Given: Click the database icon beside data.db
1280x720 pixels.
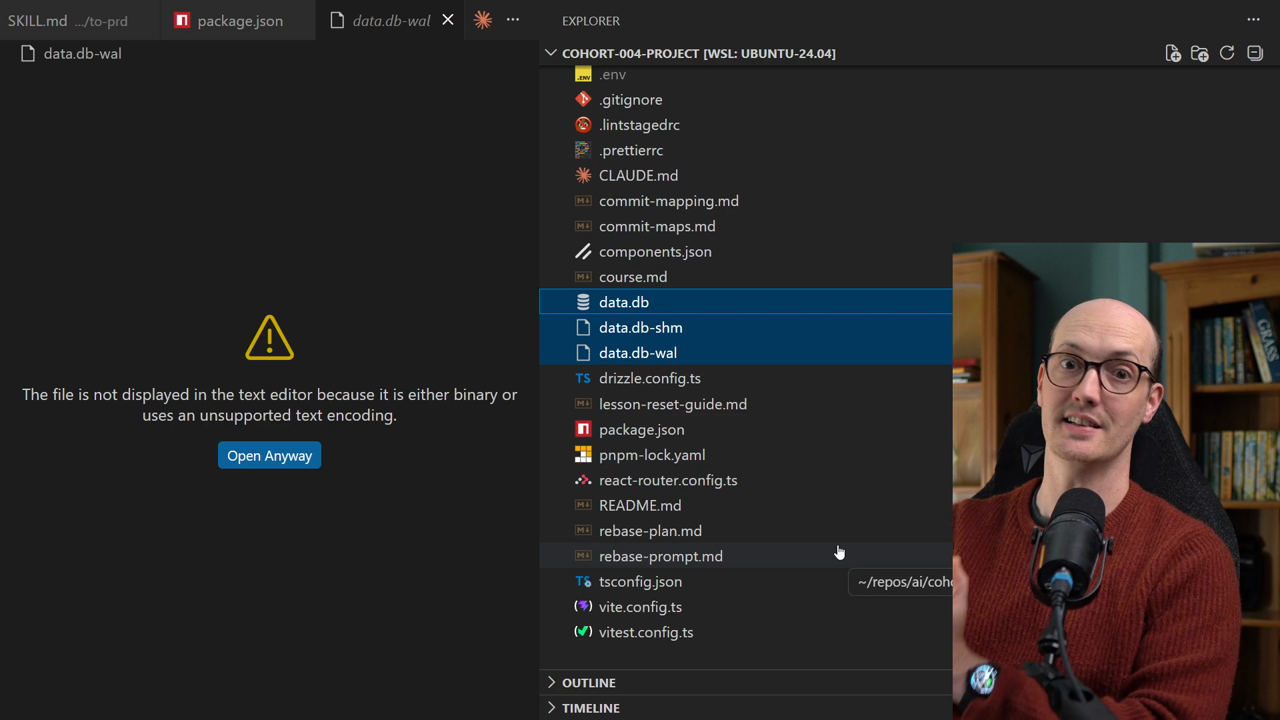Looking at the screenshot, I should click(x=583, y=302).
